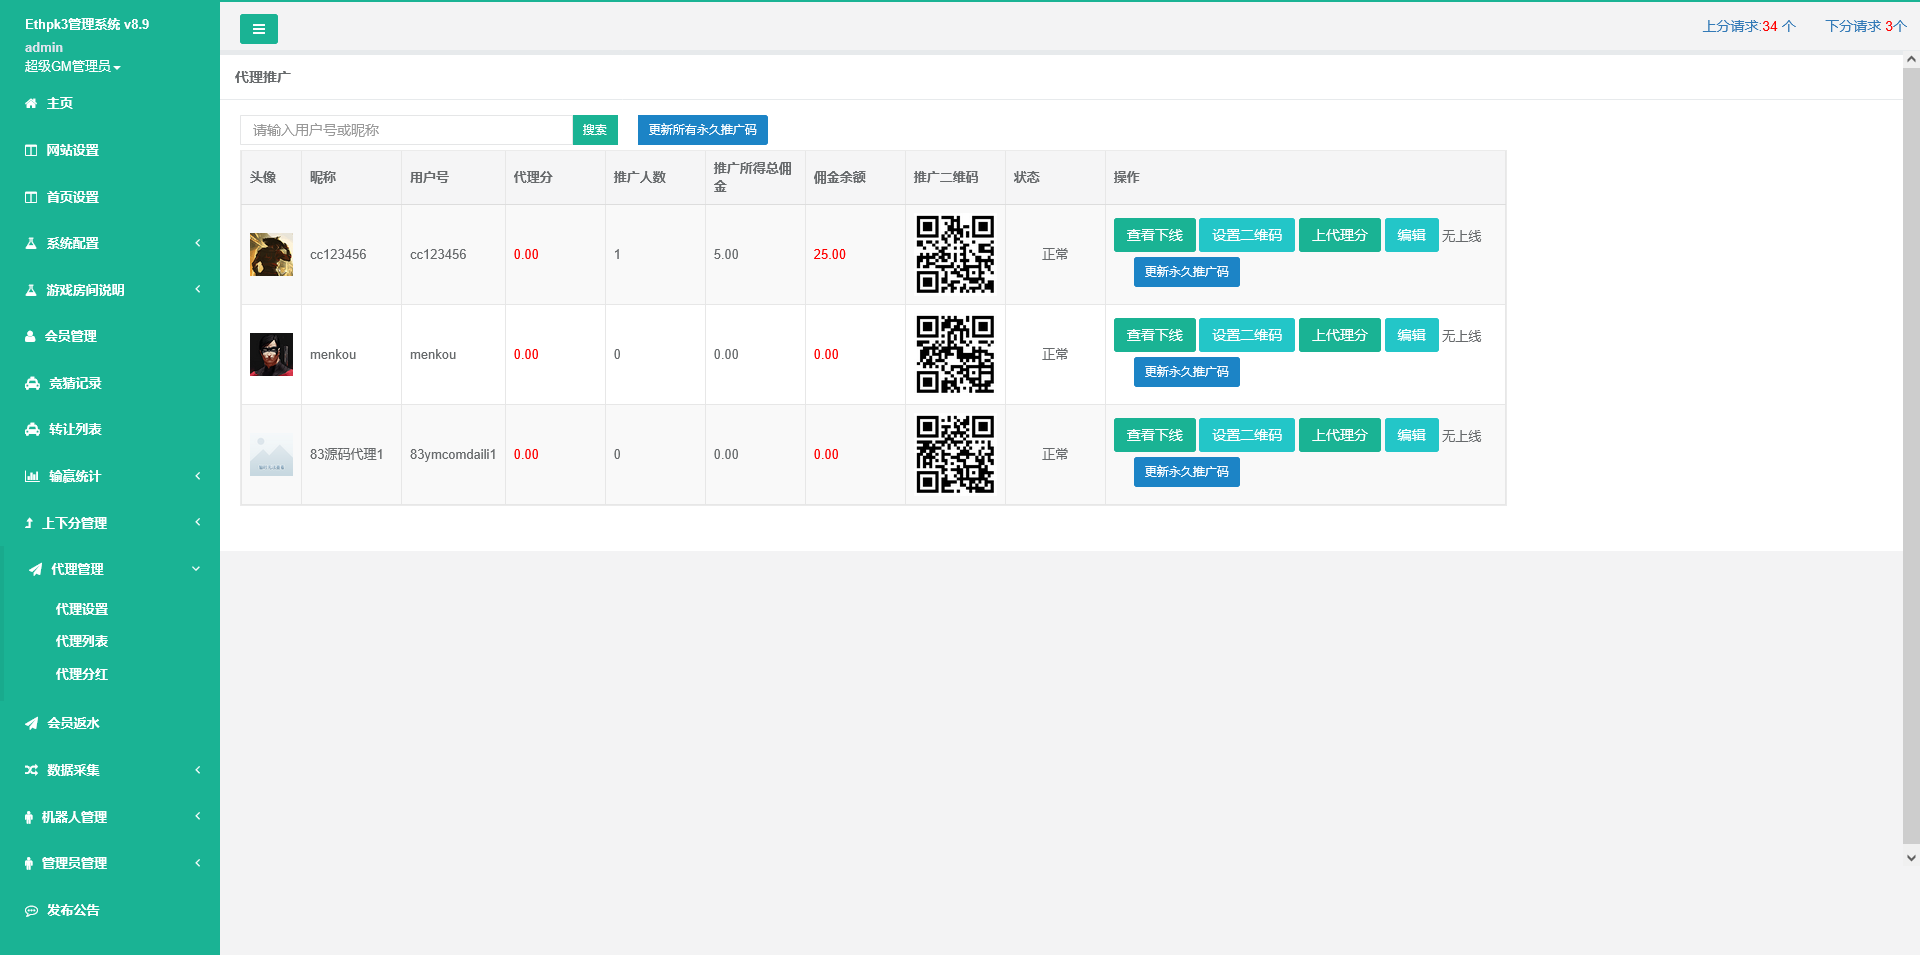Open the QR code for cc123456
Viewport: 1920px width, 955px height.
(x=955, y=254)
